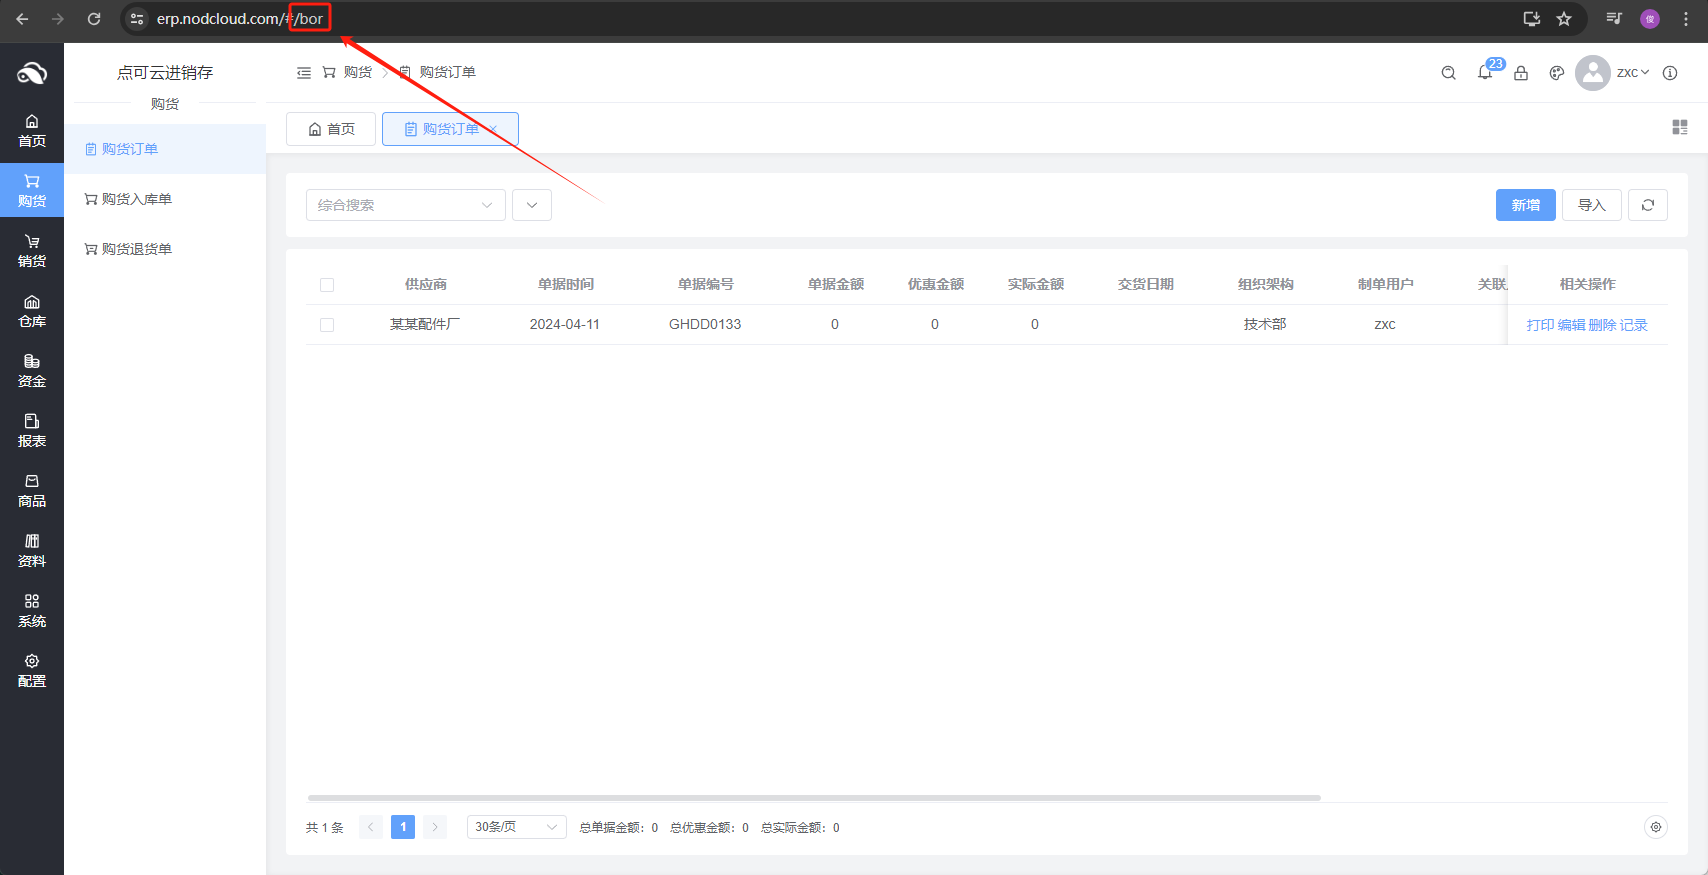Viewport: 1708px width, 875px height.
Task: Open the table settings gear icon
Action: coord(1656,827)
